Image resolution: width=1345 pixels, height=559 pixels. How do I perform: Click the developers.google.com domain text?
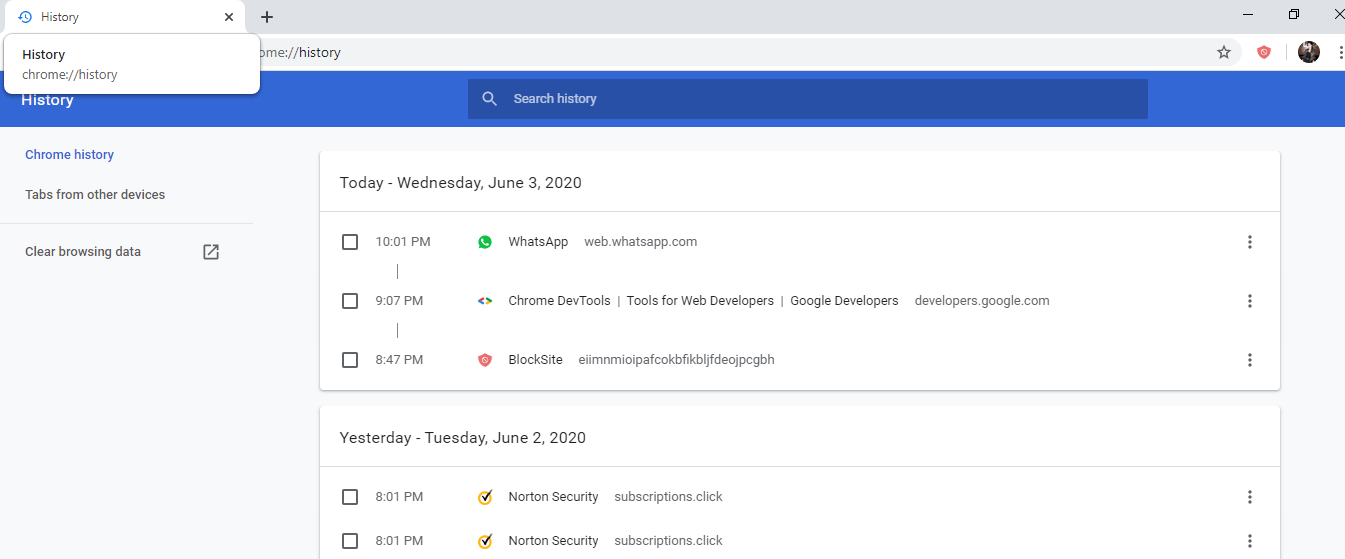click(982, 301)
